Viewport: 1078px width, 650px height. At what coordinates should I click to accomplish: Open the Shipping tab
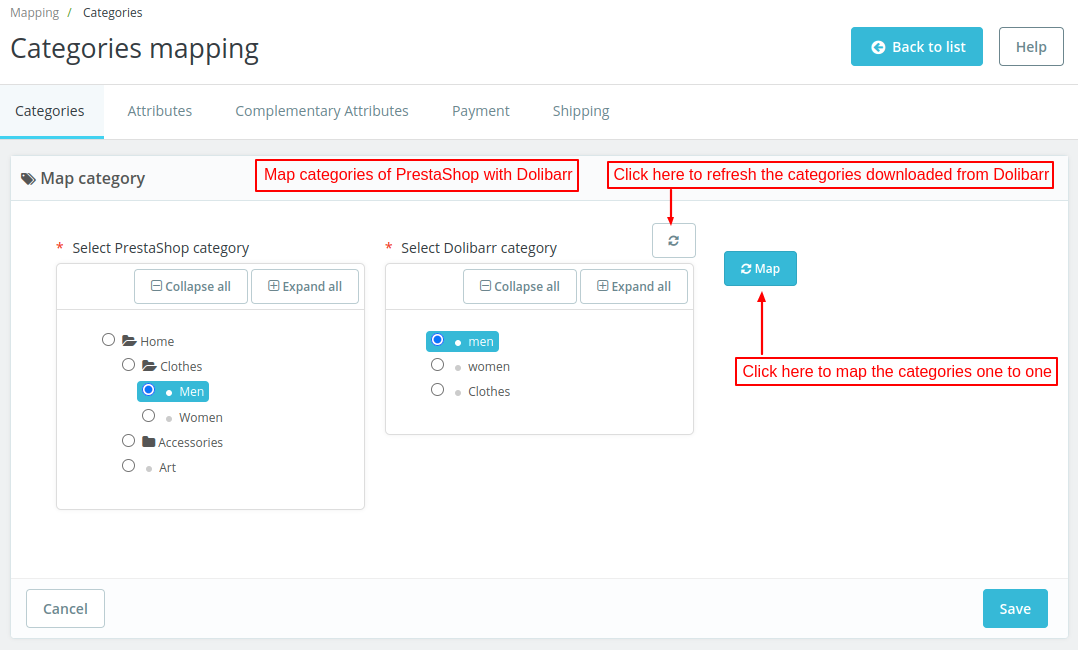pos(581,111)
